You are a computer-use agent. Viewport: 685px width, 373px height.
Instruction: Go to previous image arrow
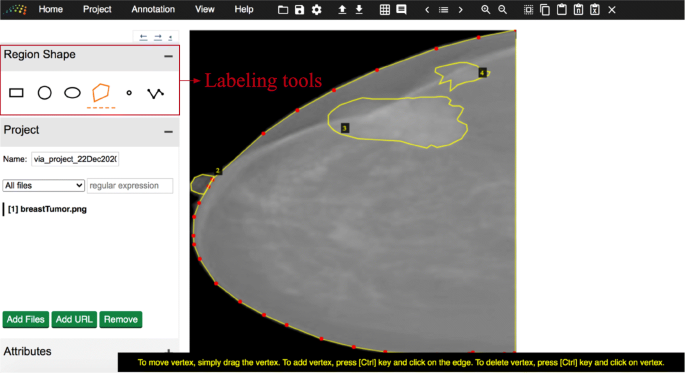(427, 10)
